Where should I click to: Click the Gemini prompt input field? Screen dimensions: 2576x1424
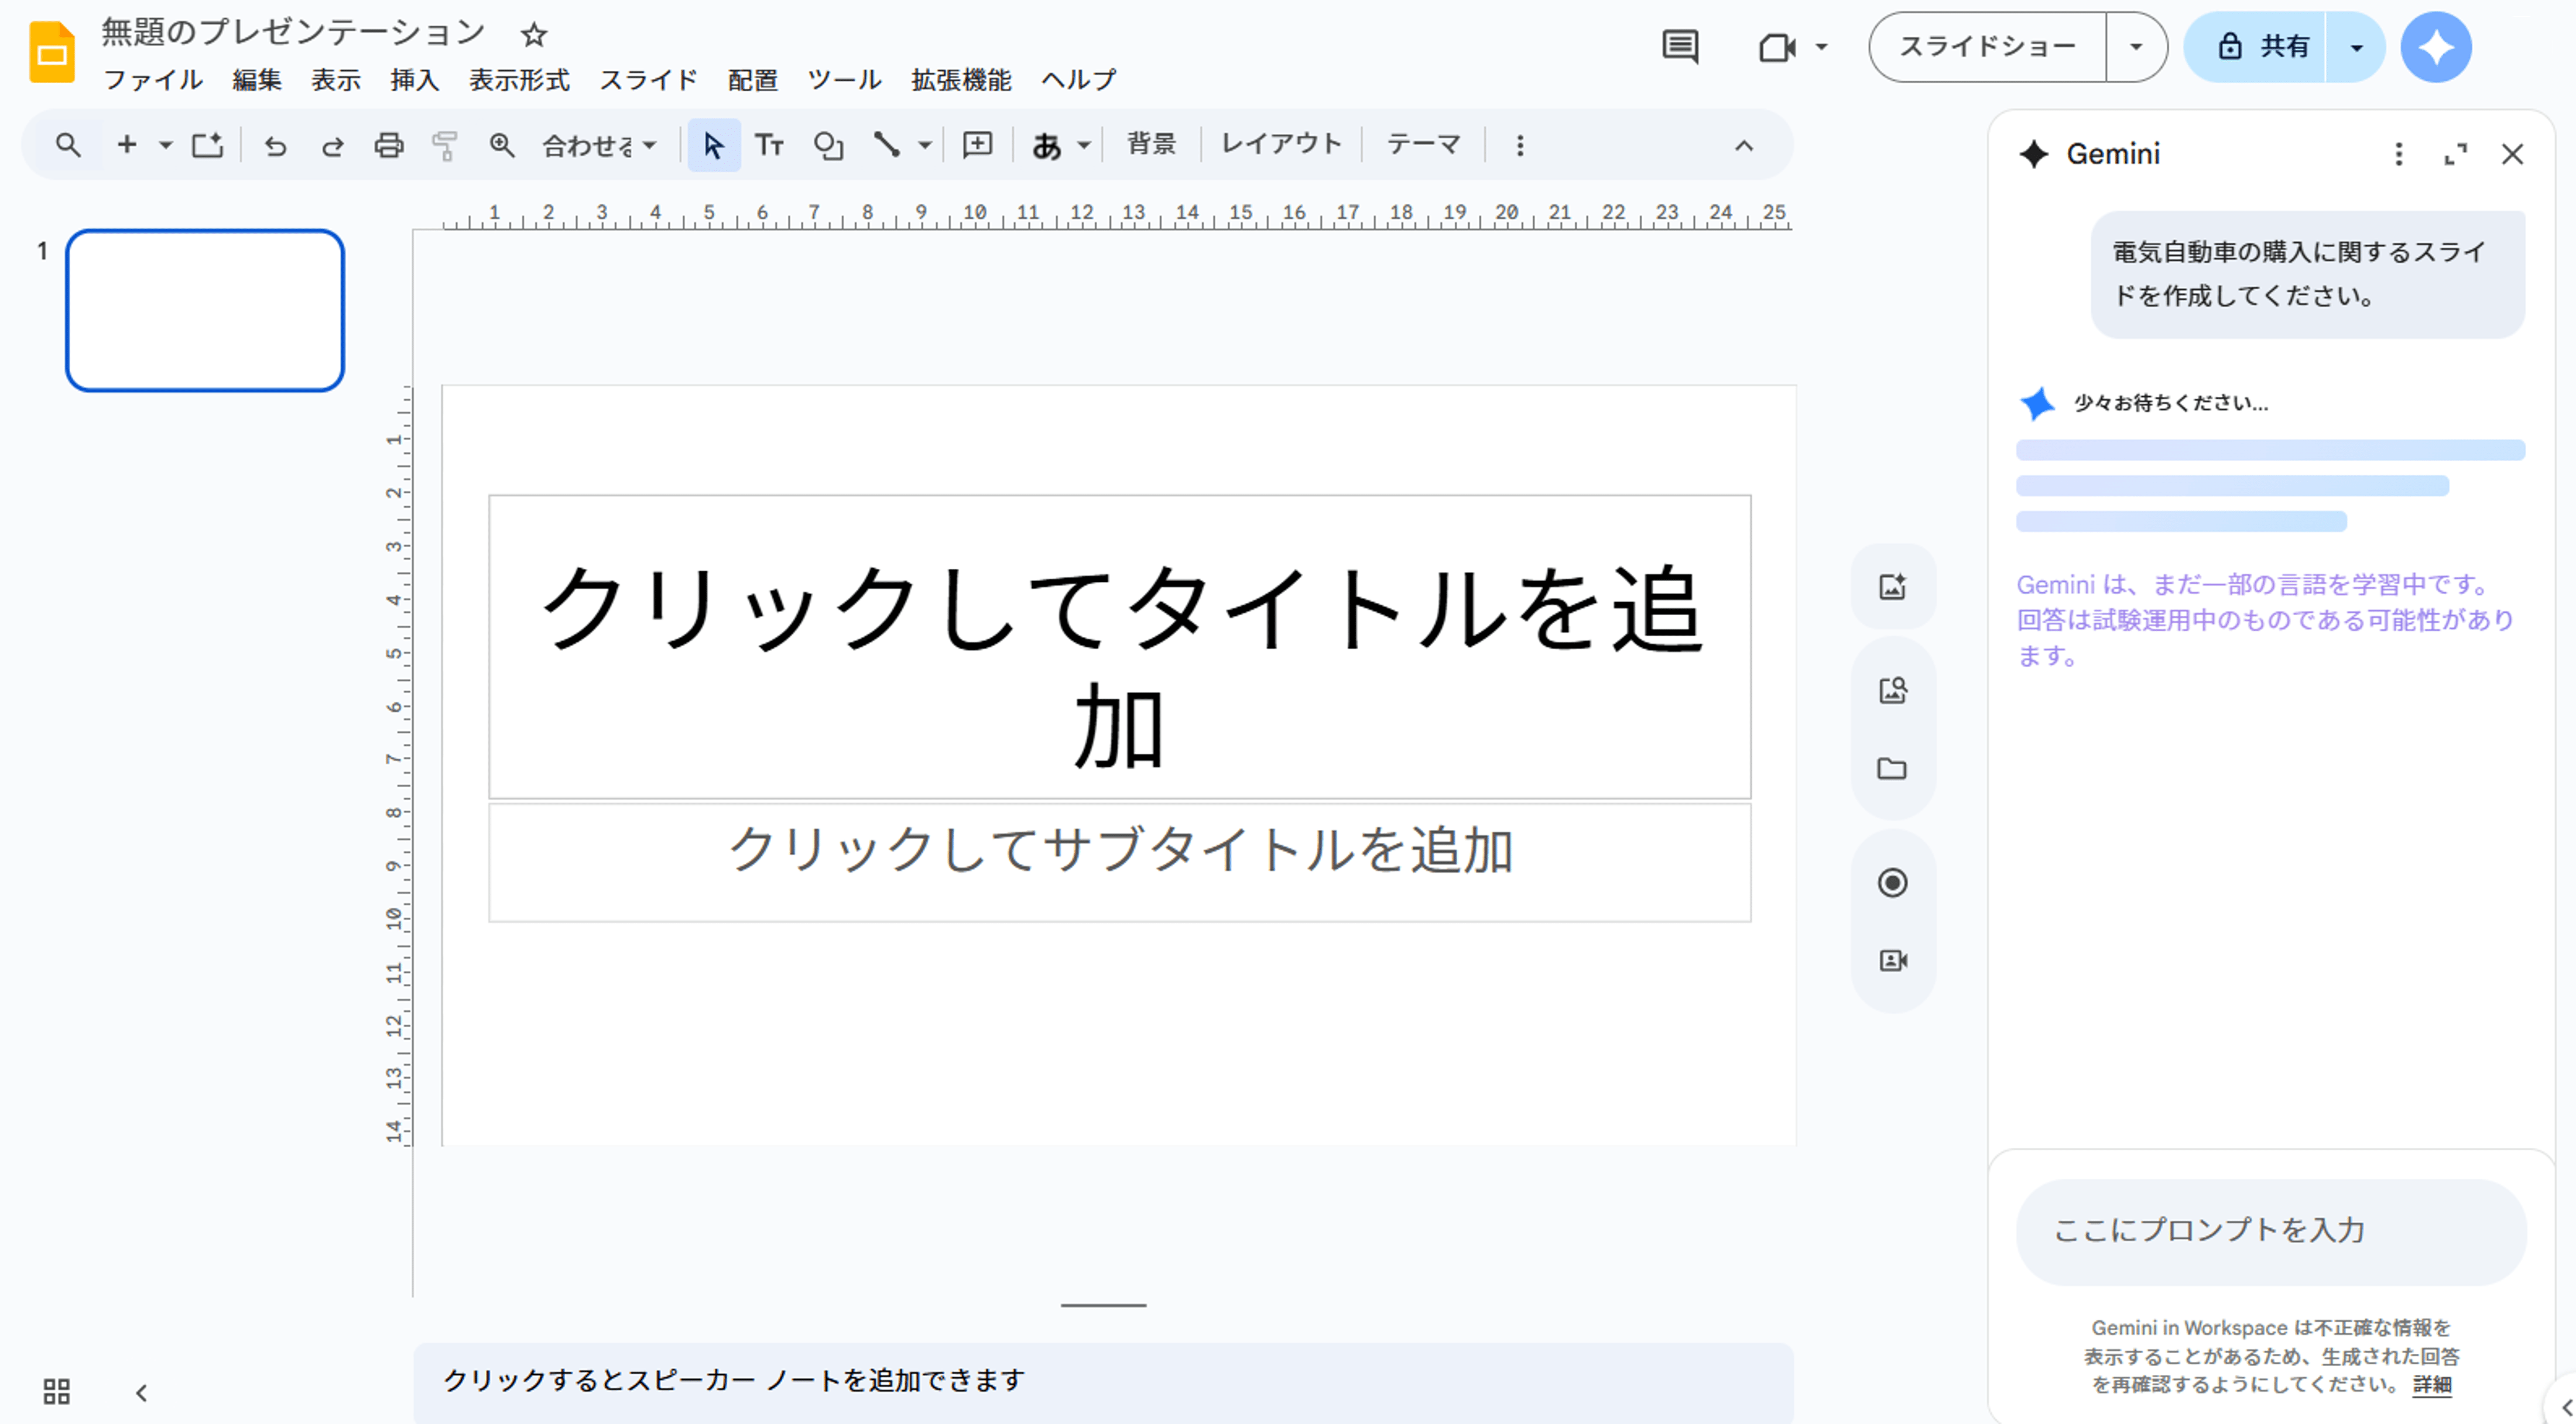click(2270, 1230)
